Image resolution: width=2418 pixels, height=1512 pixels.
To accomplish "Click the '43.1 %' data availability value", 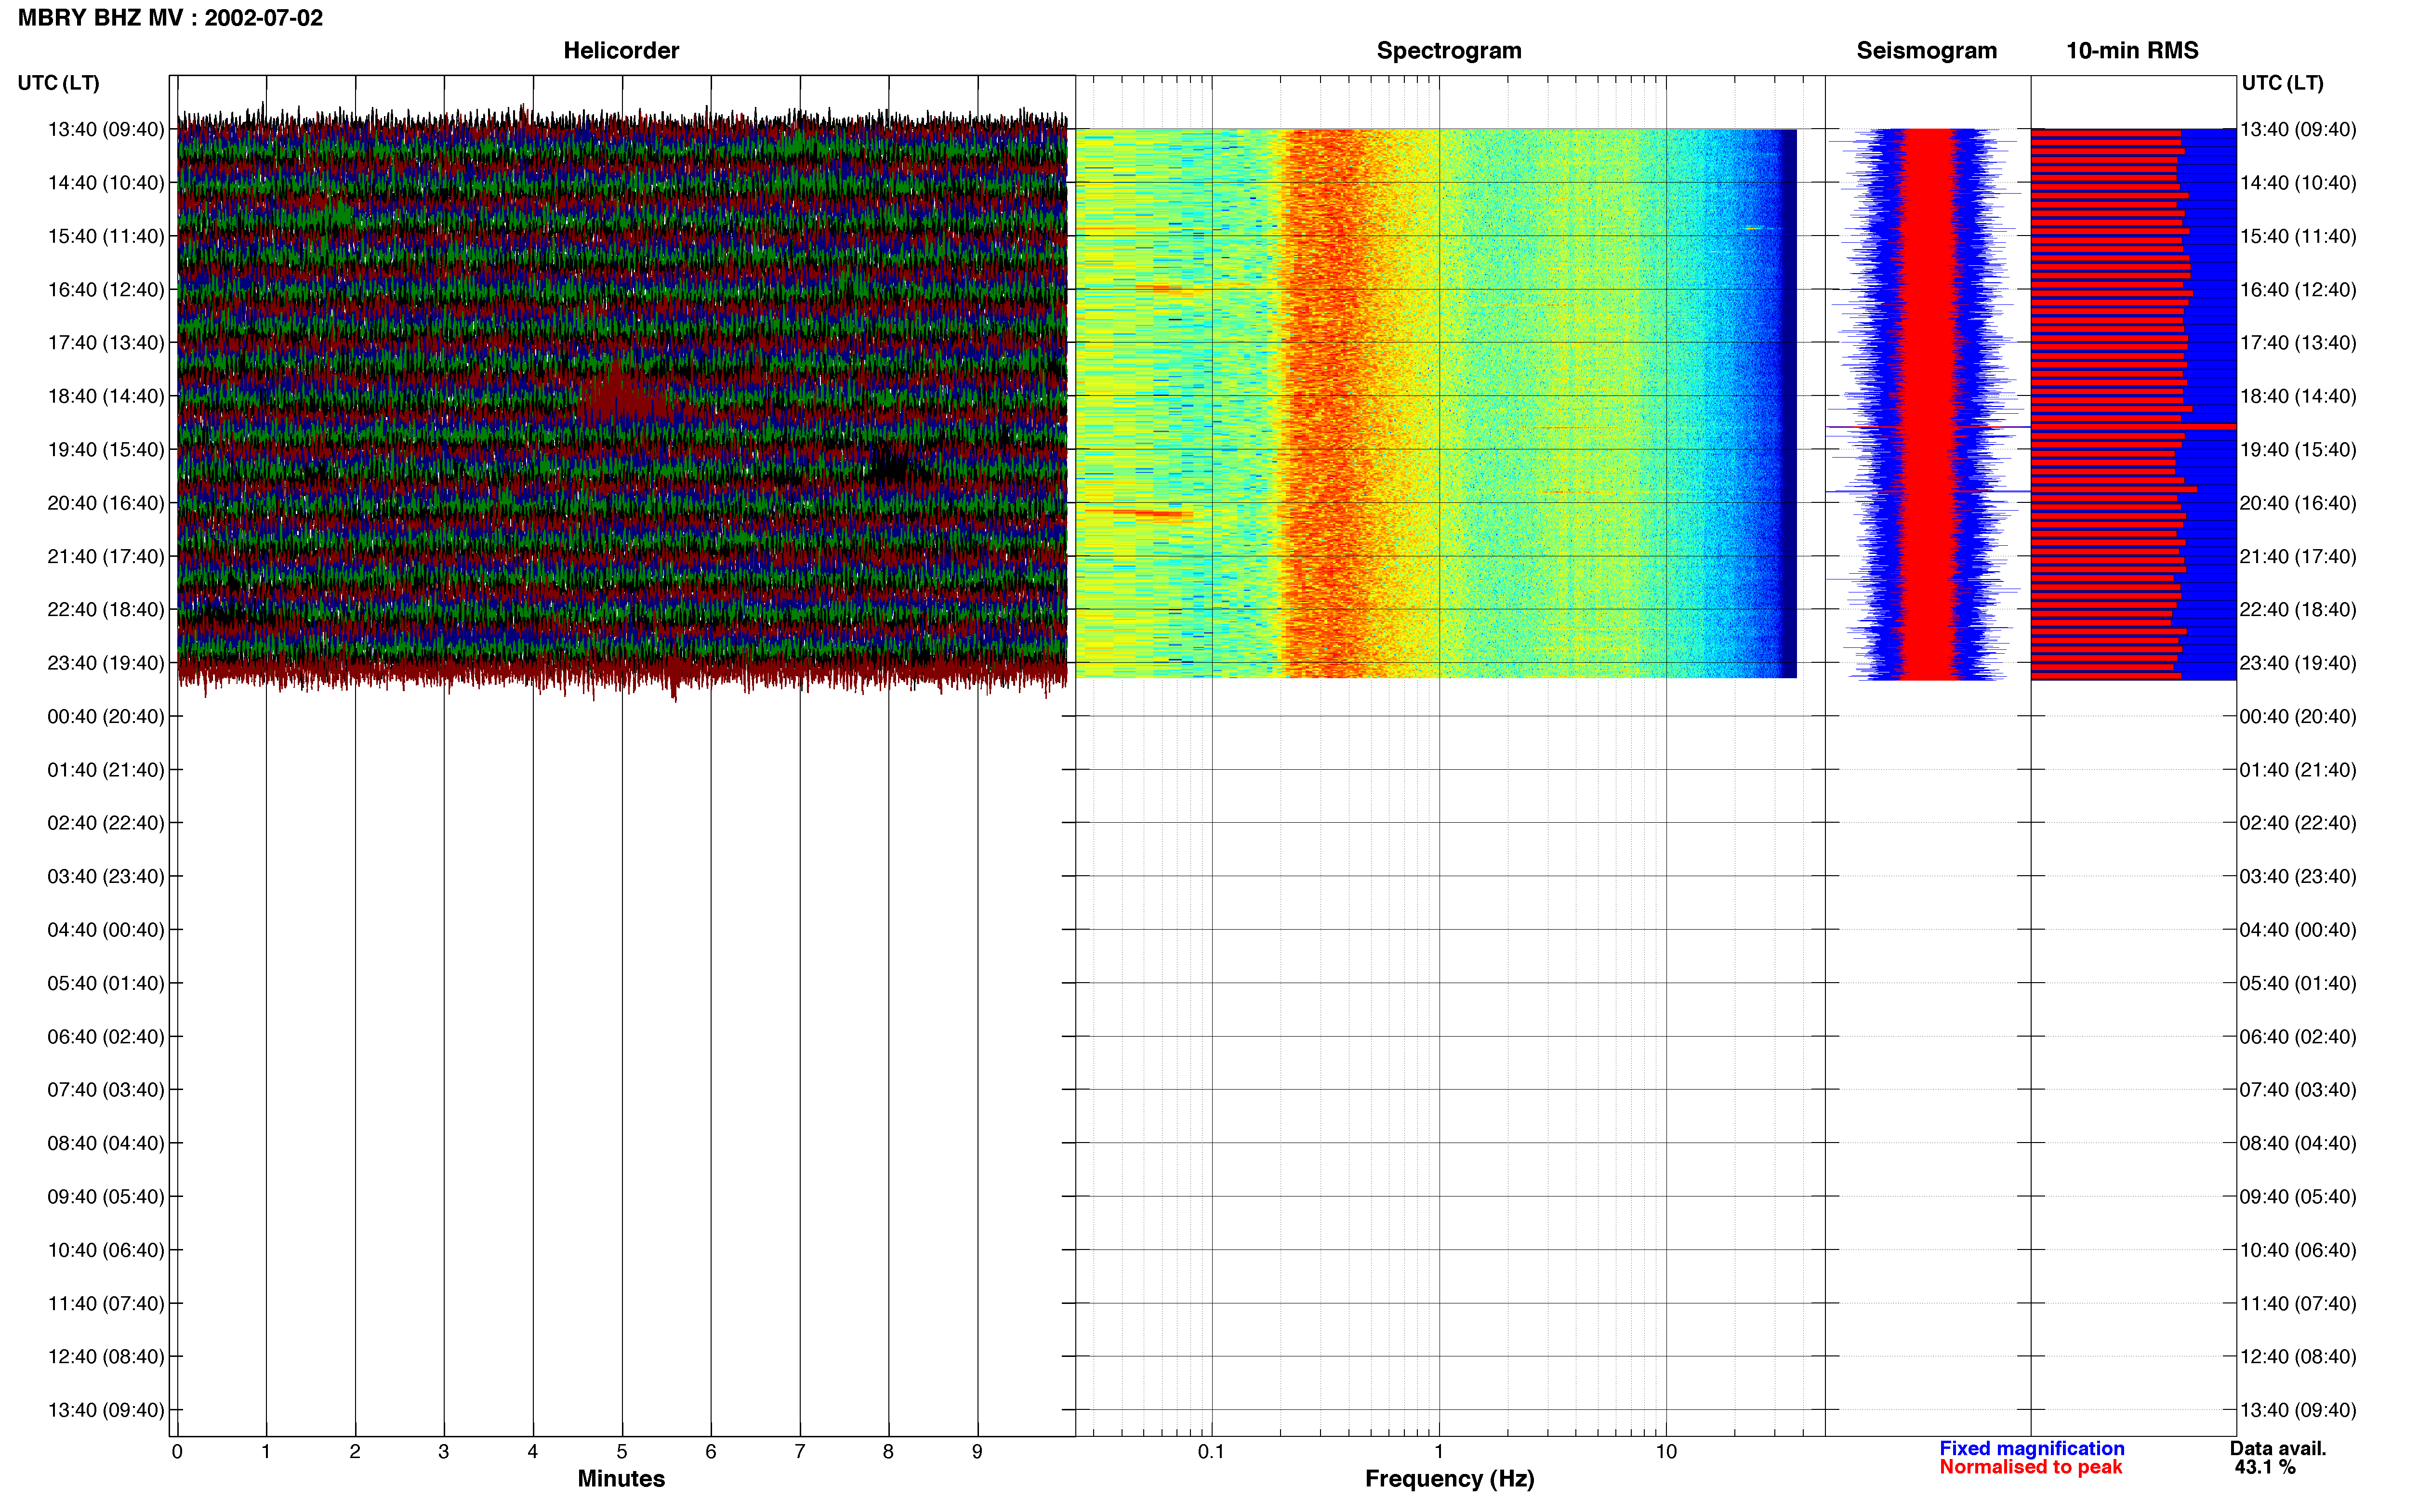I will coord(2265,1468).
